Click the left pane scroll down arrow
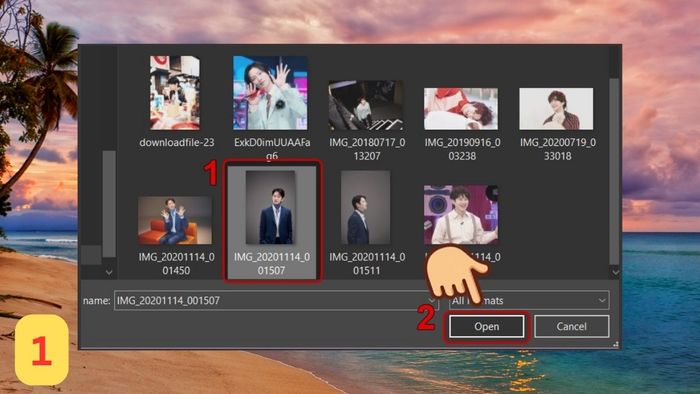Viewport: 700px width, 394px height. pyautogui.click(x=109, y=272)
